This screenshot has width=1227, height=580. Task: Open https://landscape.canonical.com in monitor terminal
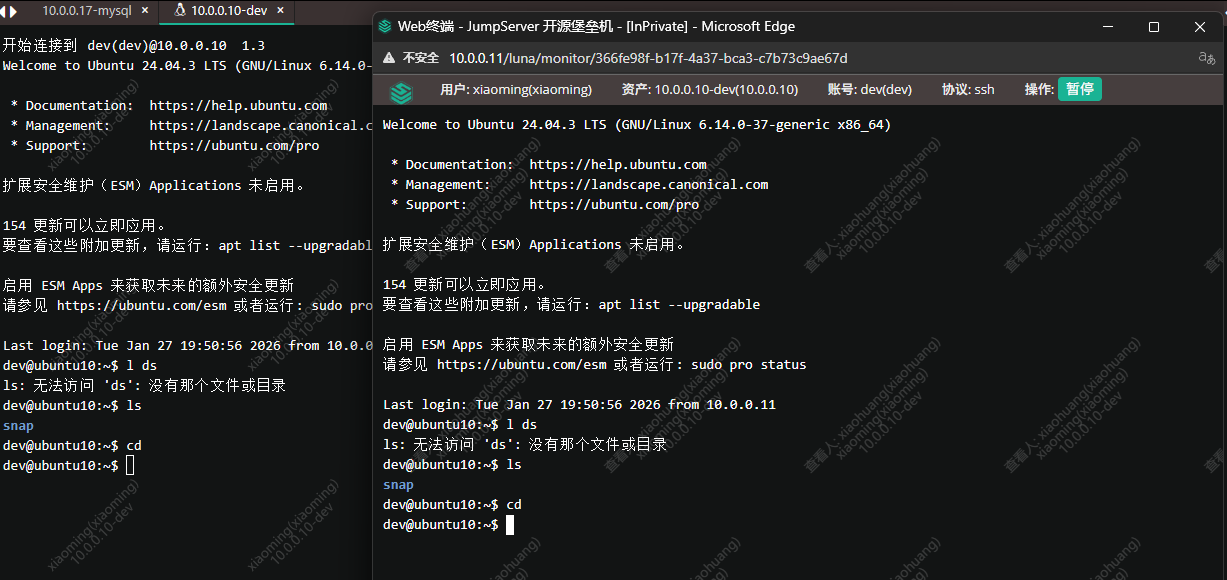click(x=649, y=184)
